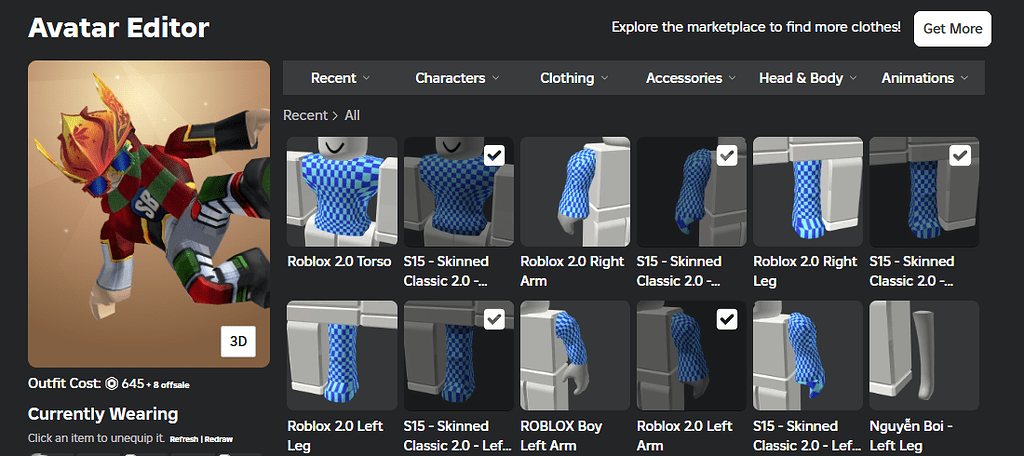This screenshot has width=1024, height=456.
Task: Toggle checkmark on Roblox 2.0 Left Arm item
Action: coord(727,319)
